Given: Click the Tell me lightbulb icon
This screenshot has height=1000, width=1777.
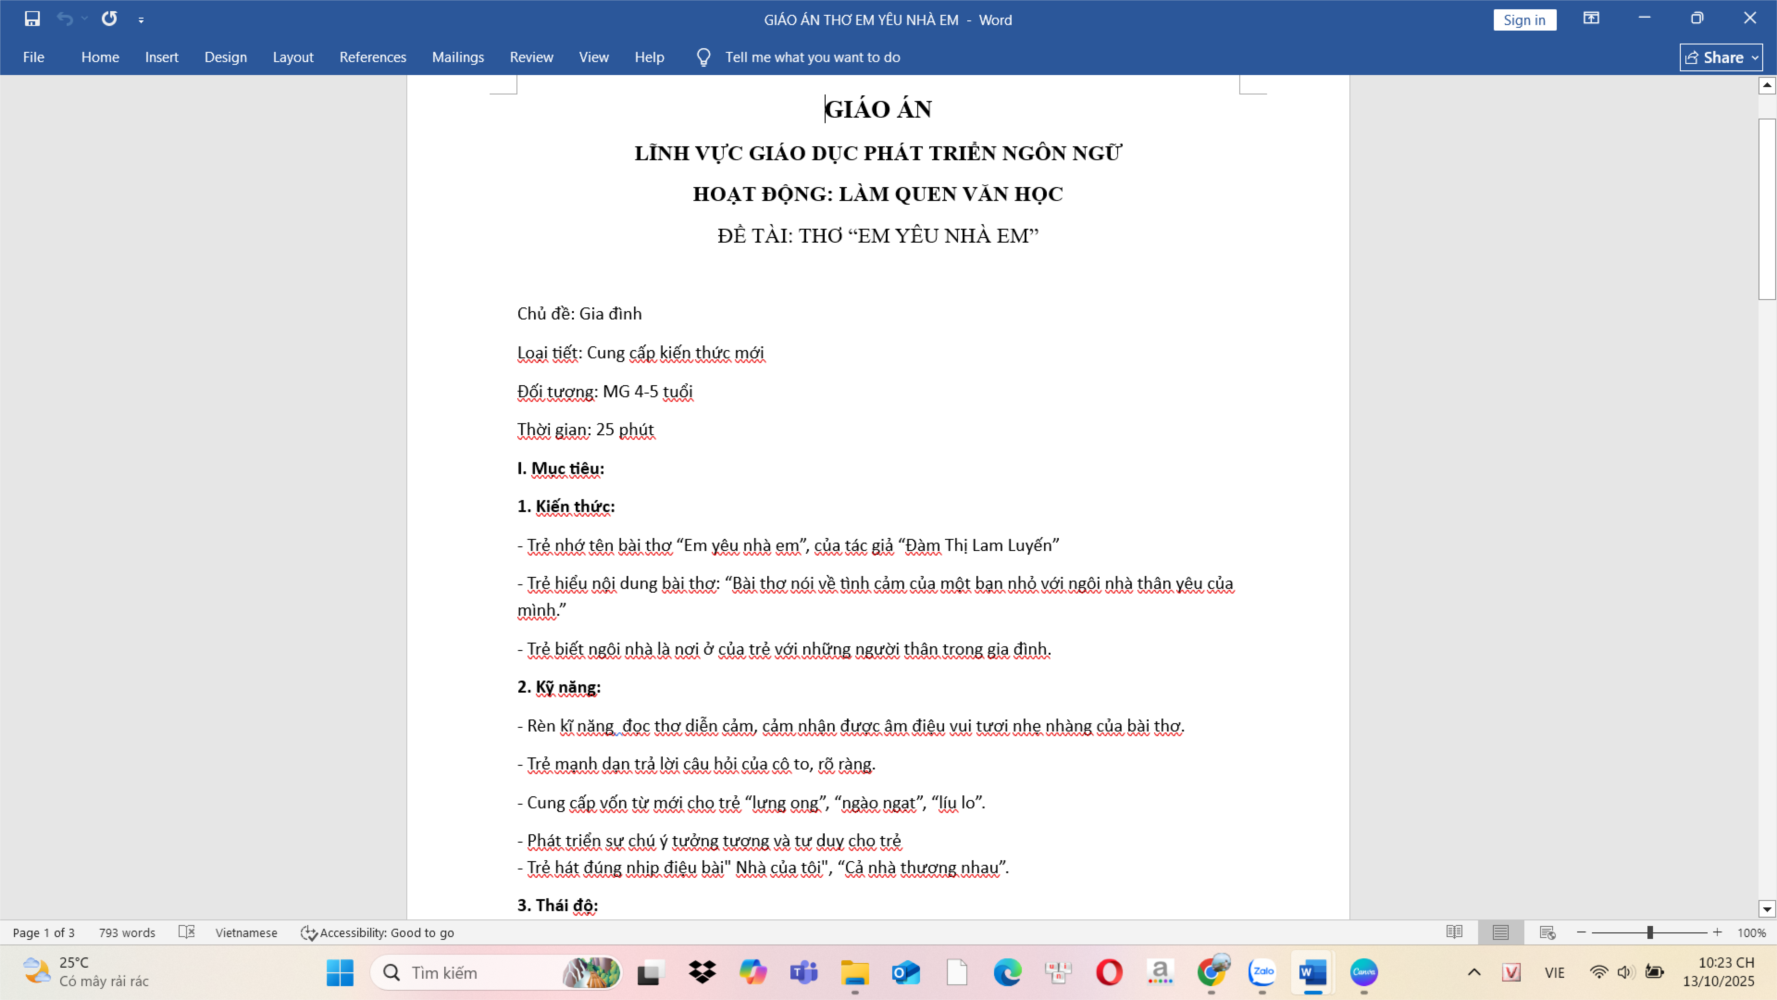Looking at the screenshot, I should click(x=703, y=58).
